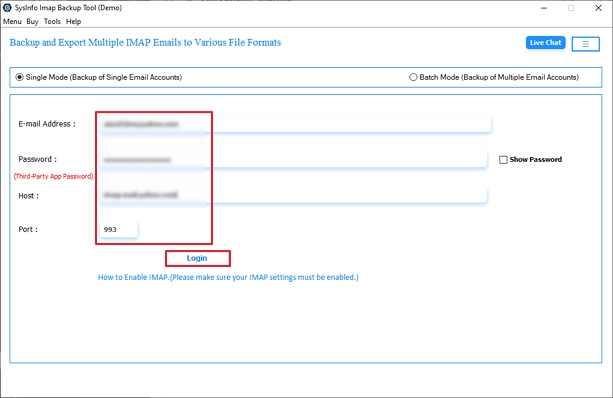
Task: Click the Login button
Action: tap(197, 258)
